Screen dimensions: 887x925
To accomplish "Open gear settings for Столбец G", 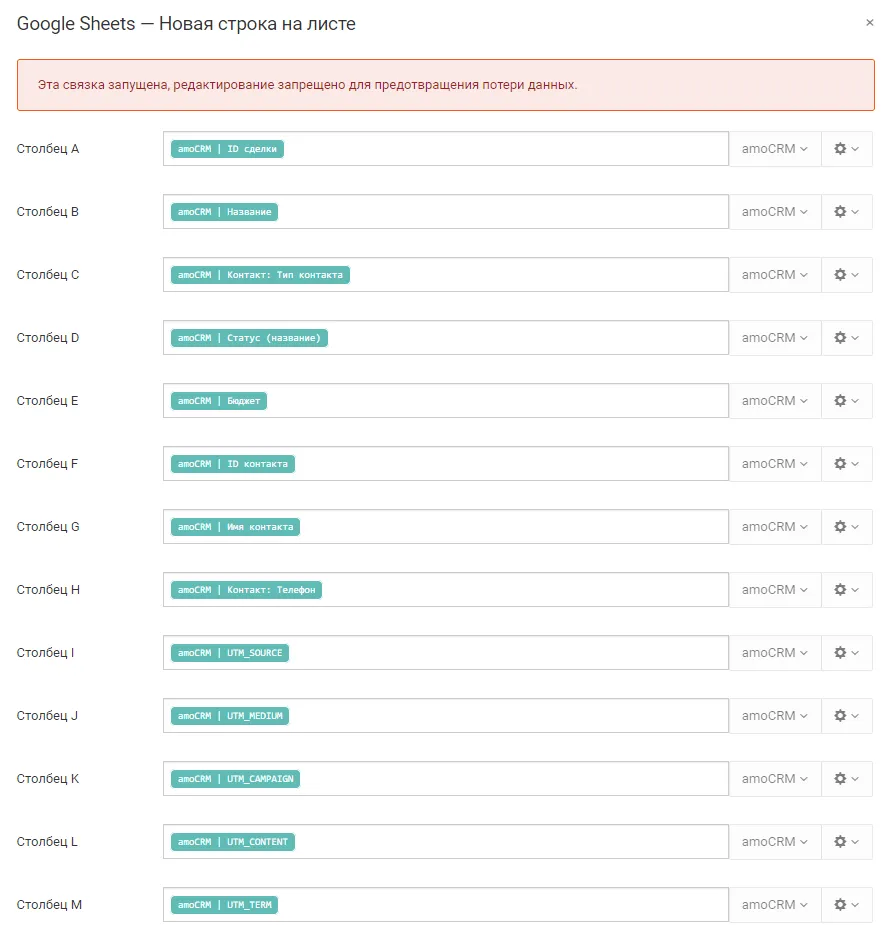I will 847,527.
